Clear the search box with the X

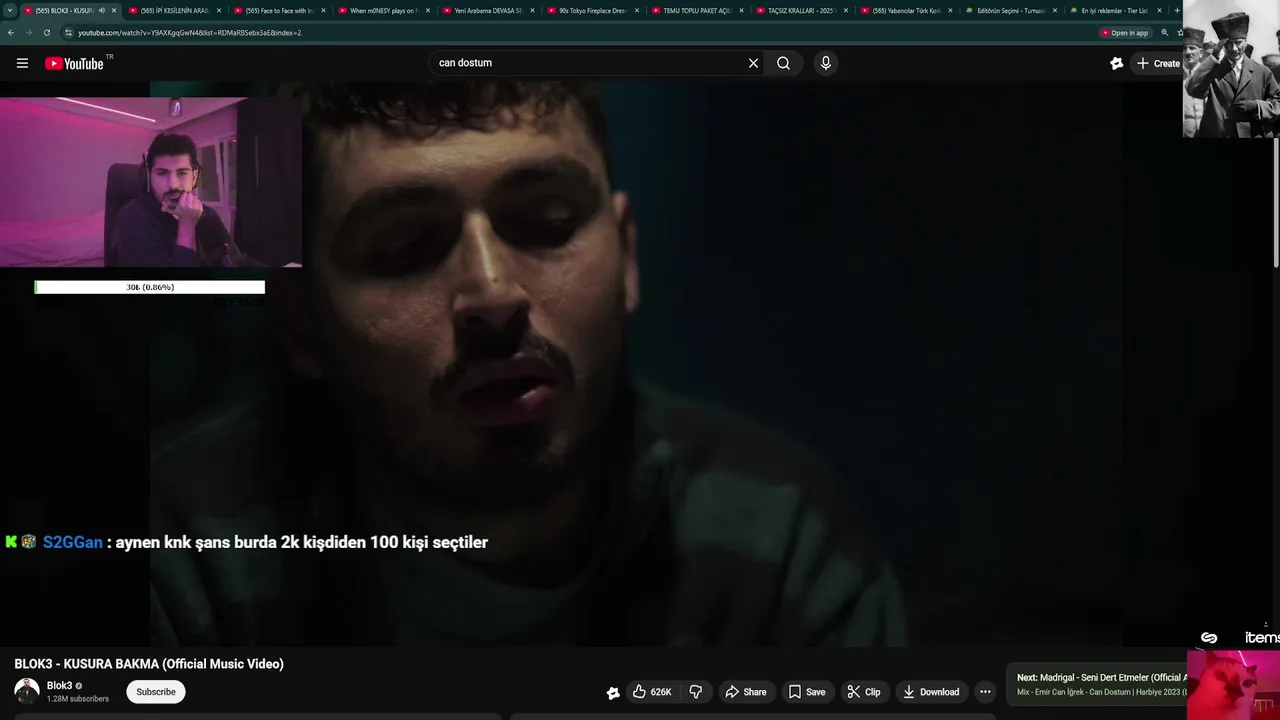(753, 63)
